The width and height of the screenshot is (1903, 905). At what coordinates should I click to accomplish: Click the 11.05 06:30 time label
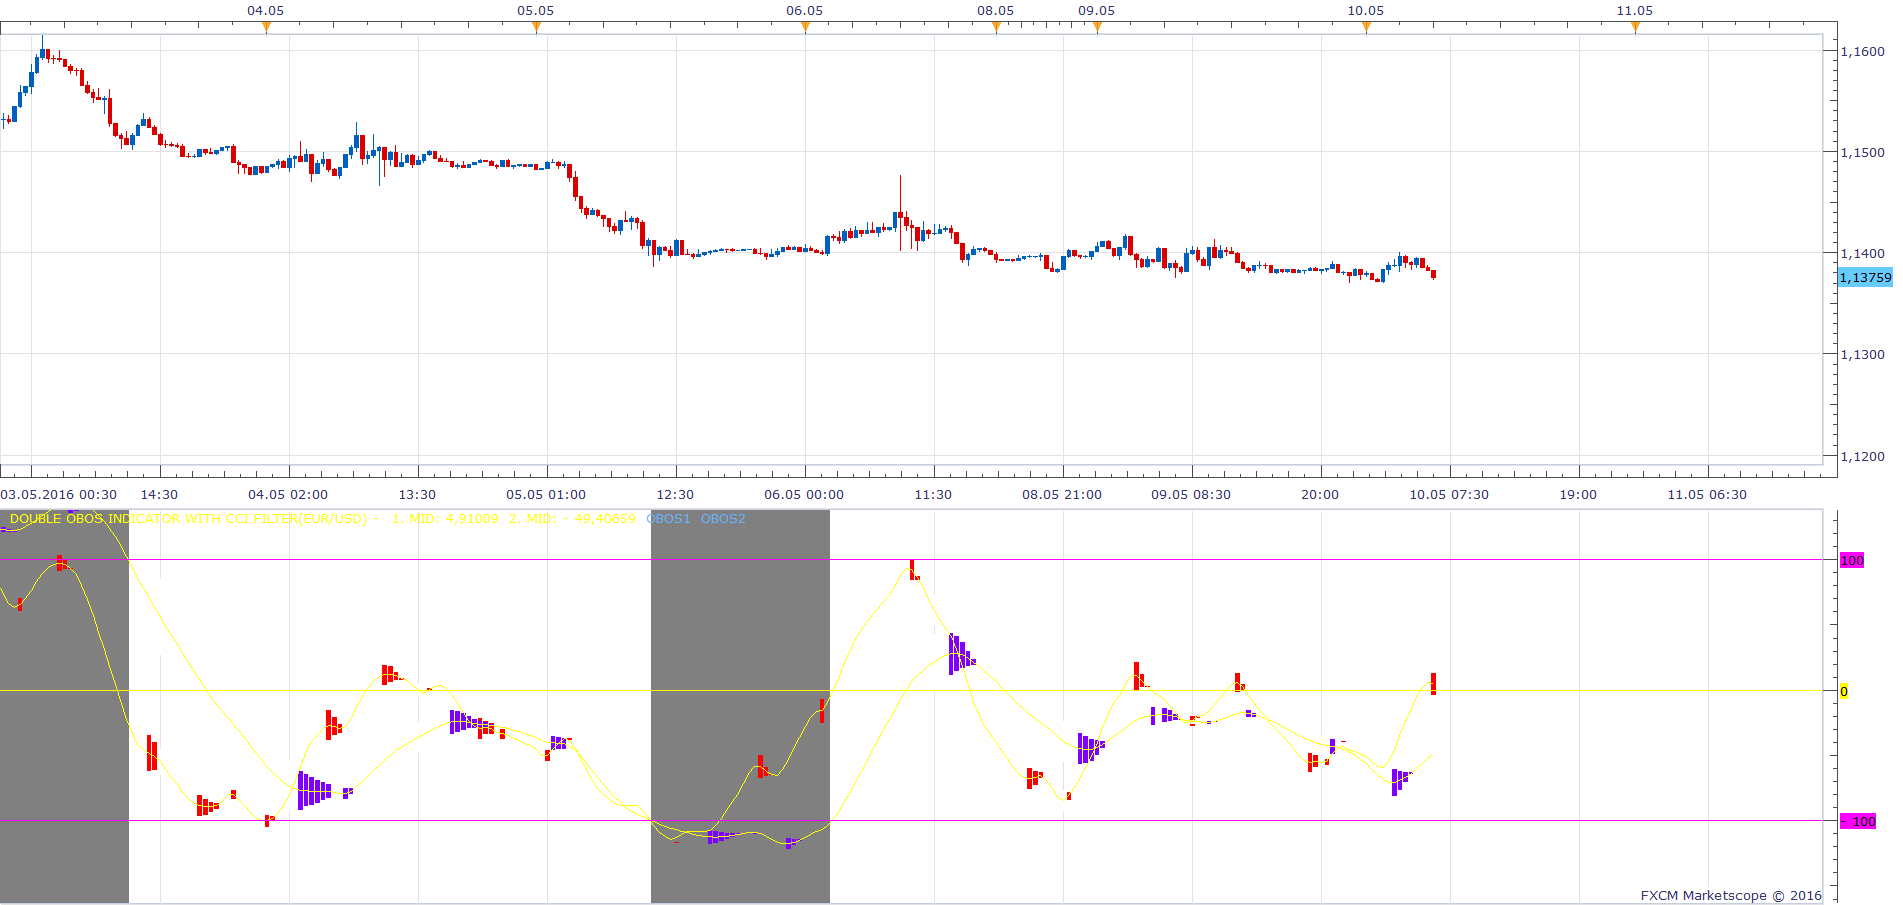[1707, 494]
